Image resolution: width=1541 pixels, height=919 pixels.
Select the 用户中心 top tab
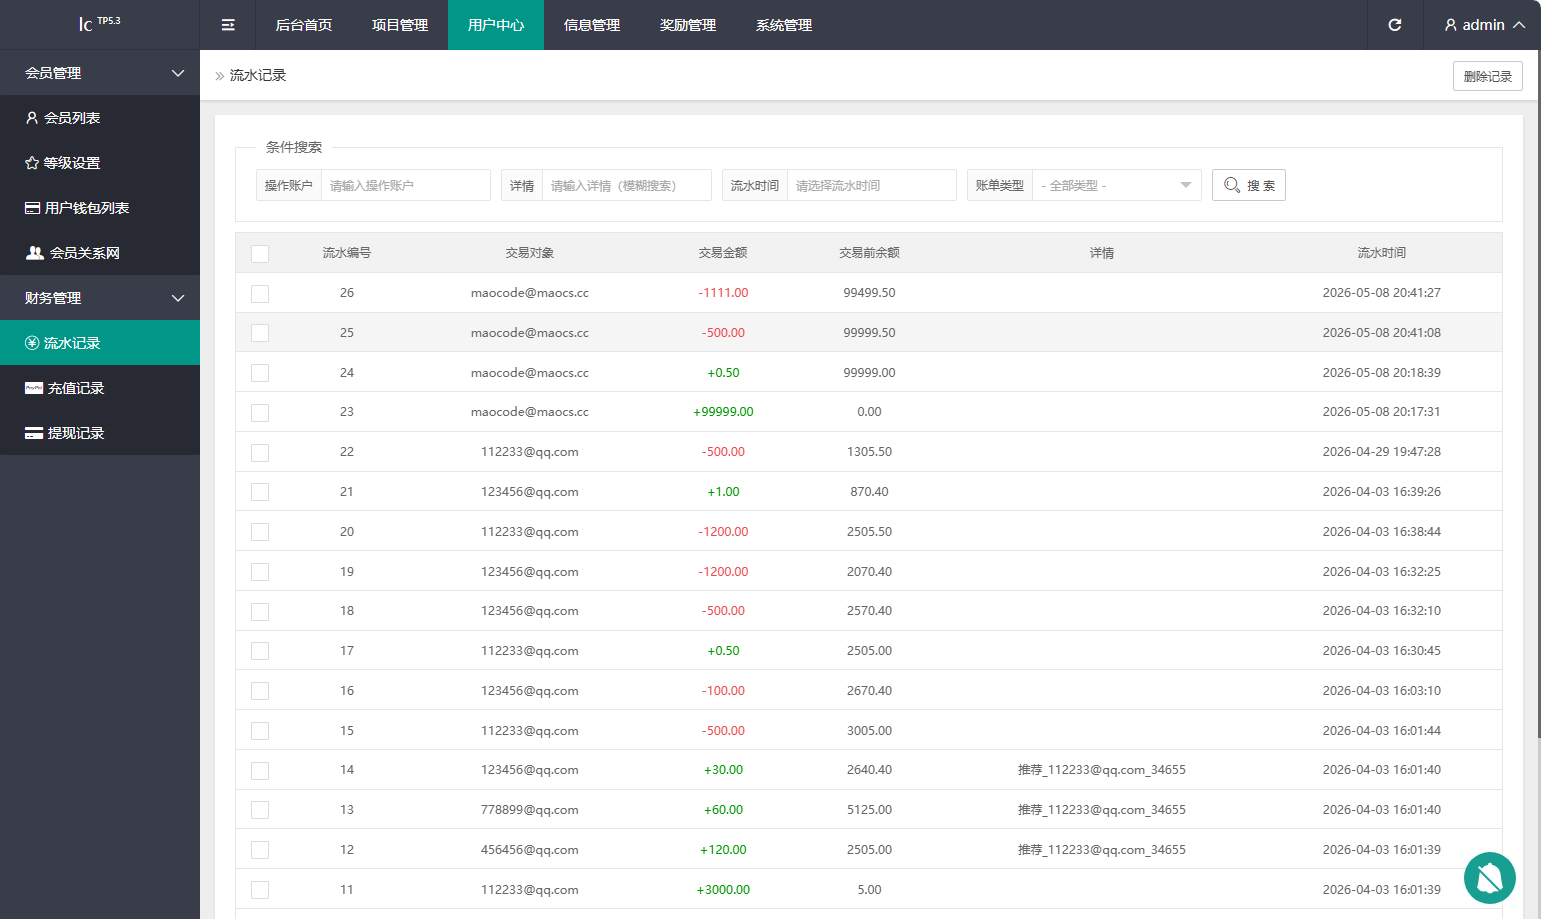click(x=496, y=25)
